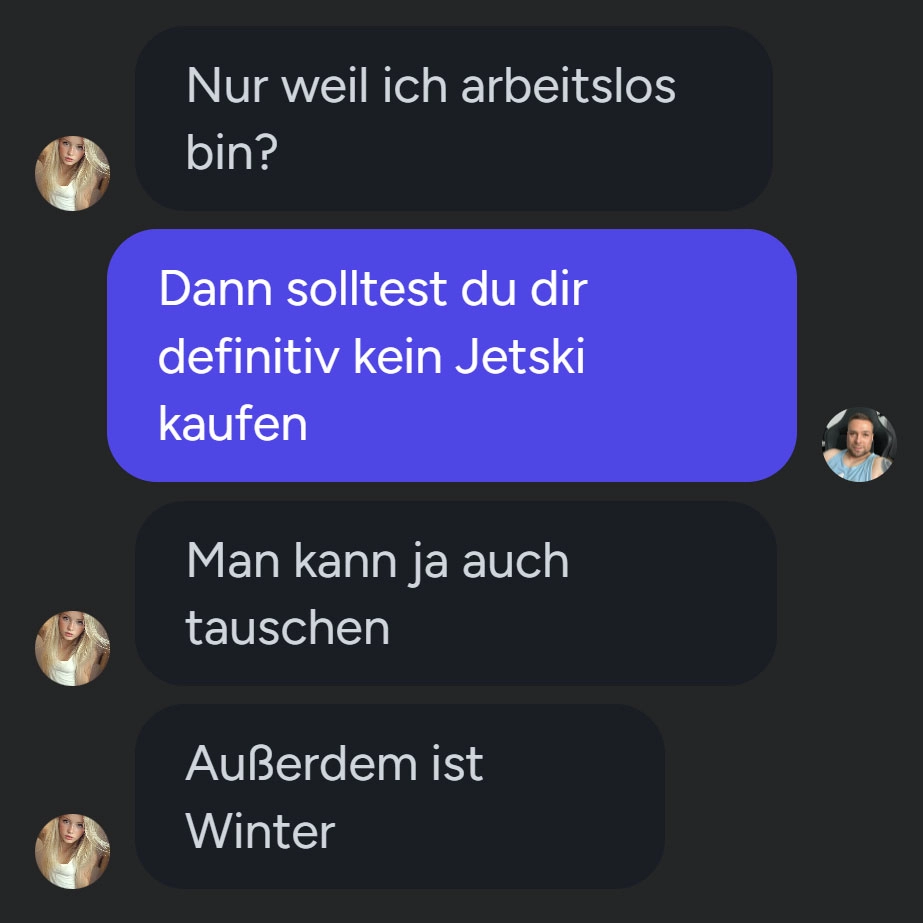Click the word "kaufen" in blue bubble
The width and height of the screenshot is (923, 923).
click(233, 424)
